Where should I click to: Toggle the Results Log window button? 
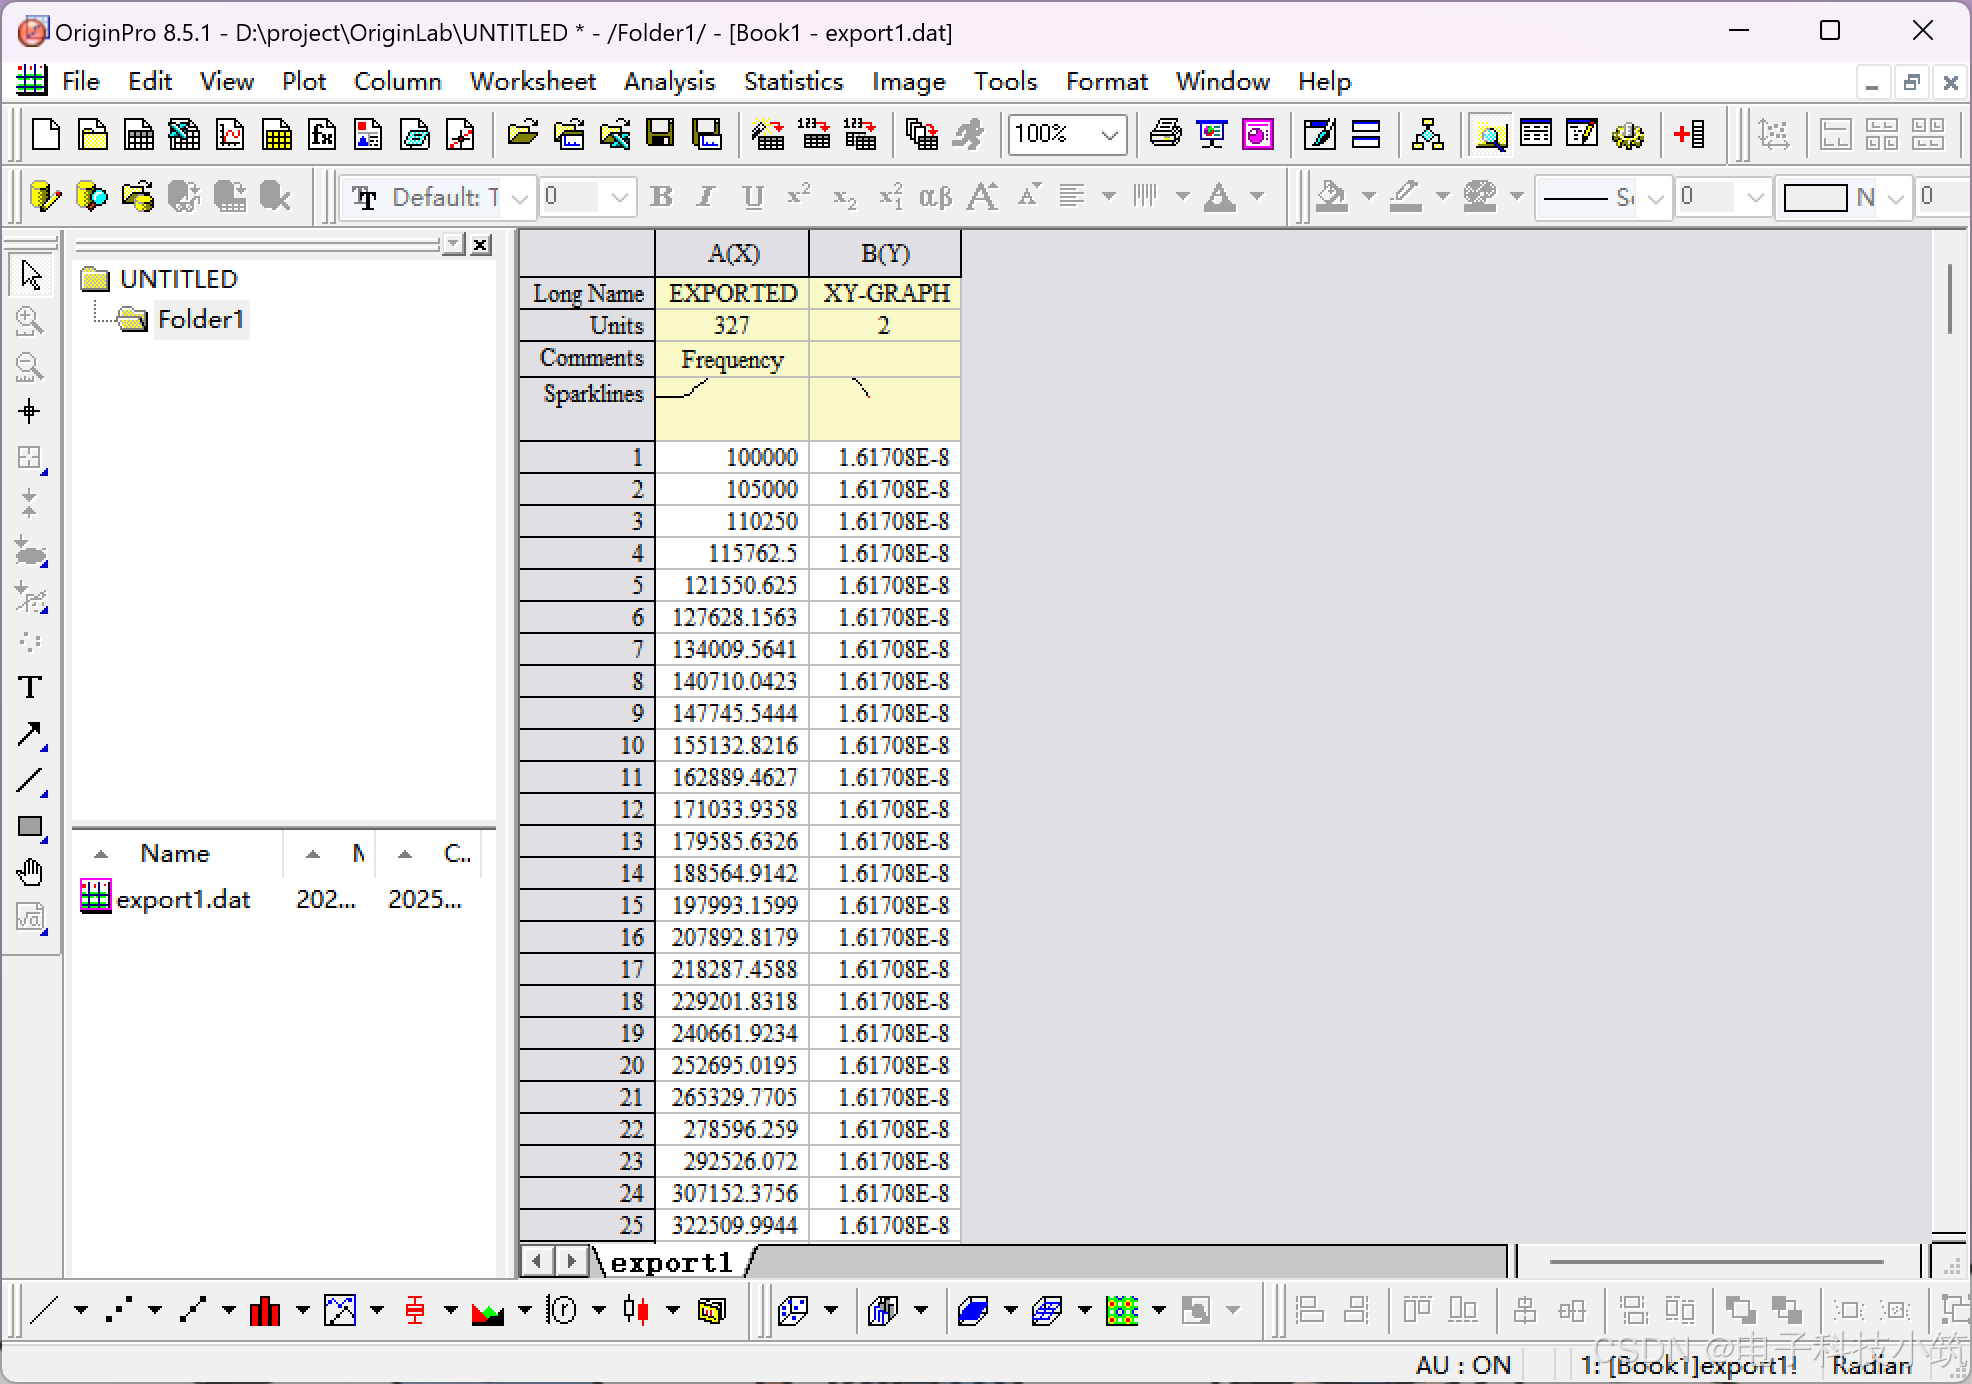coord(1536,134)
